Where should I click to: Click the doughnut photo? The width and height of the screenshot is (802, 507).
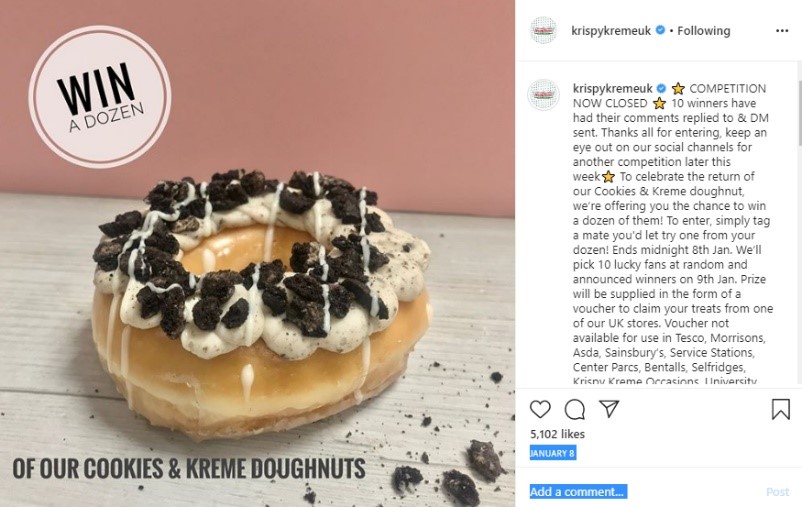tap(257, 253)
